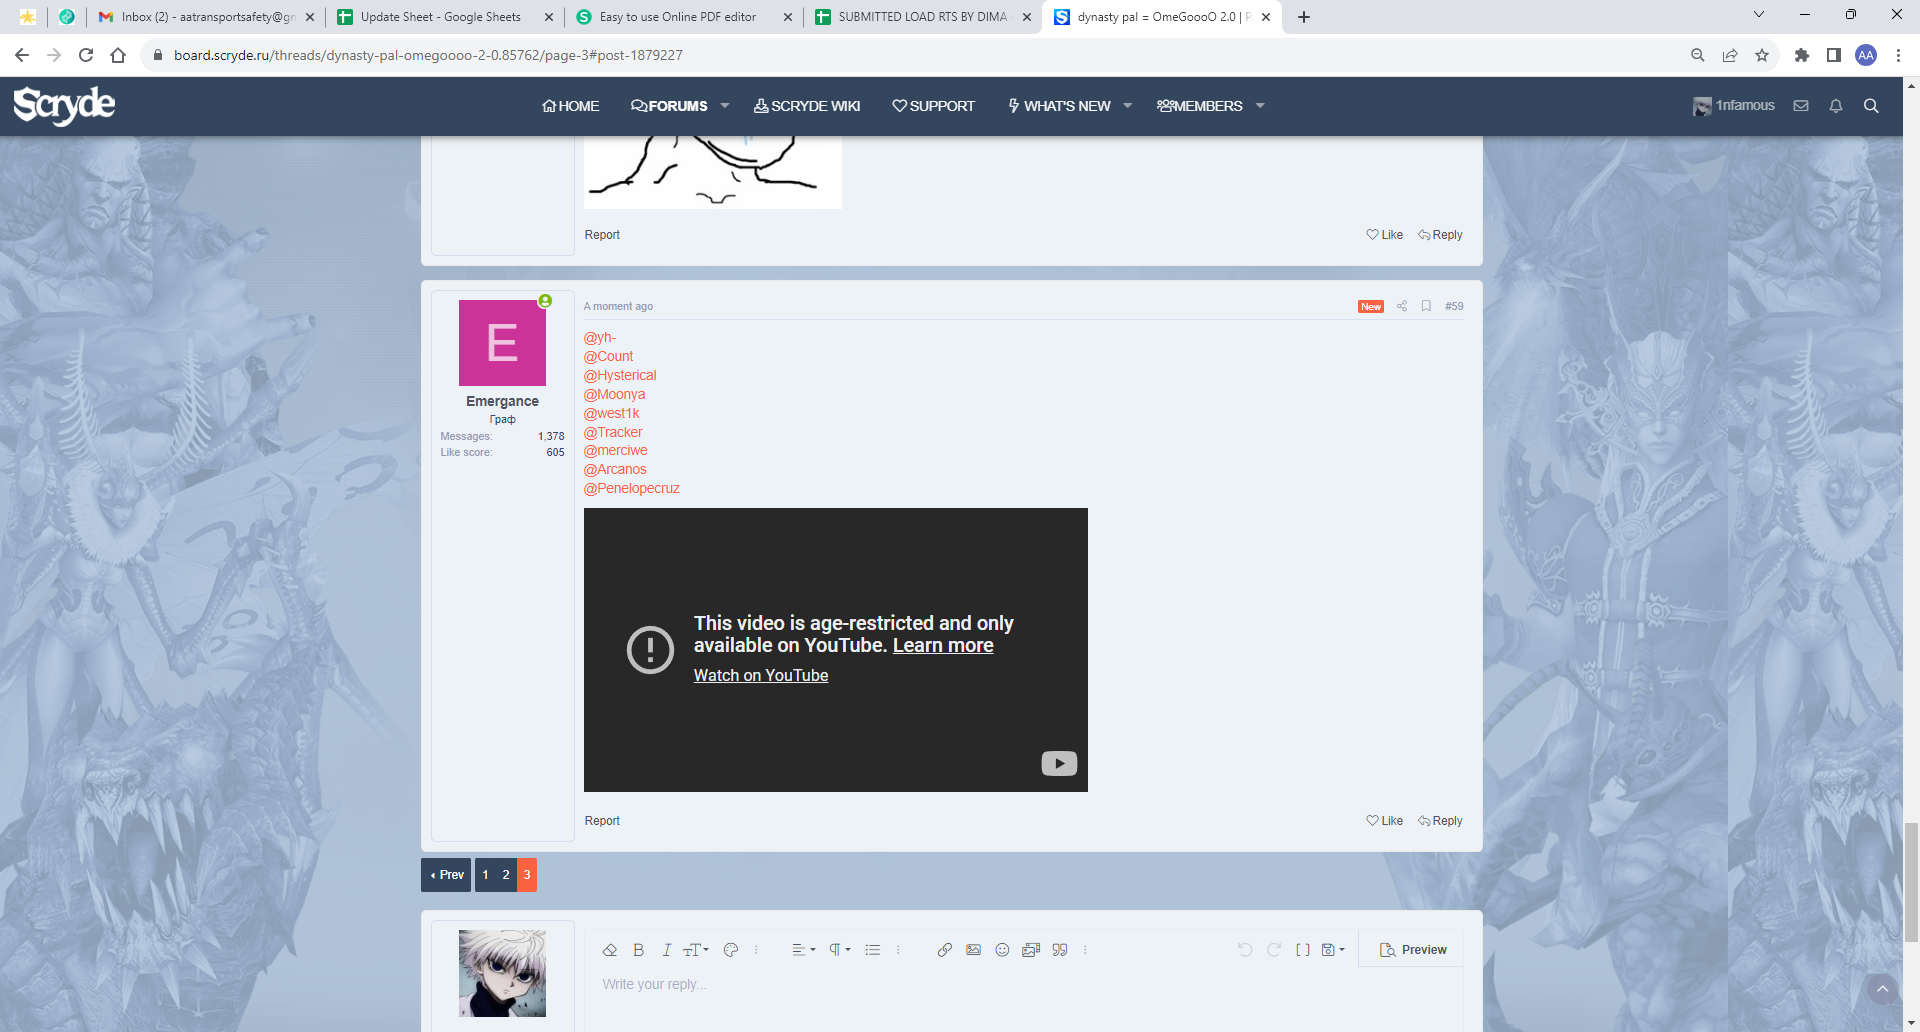Expand the text alignment dropdown

[x=803, y=950]
